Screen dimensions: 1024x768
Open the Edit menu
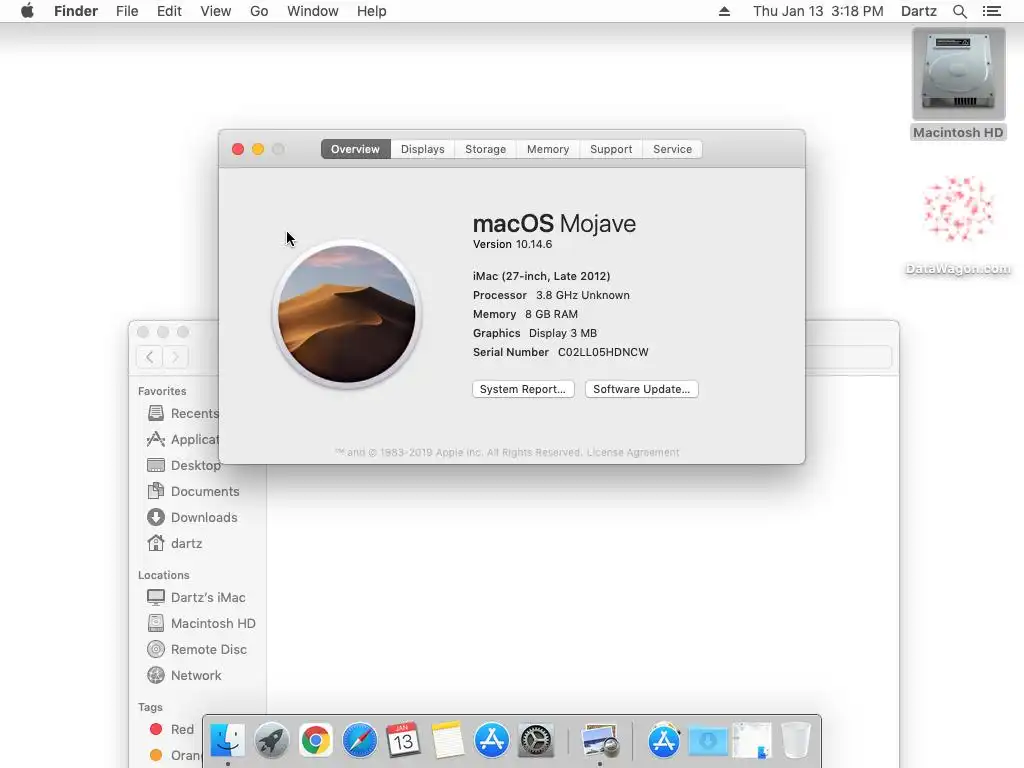pos(169,11)
